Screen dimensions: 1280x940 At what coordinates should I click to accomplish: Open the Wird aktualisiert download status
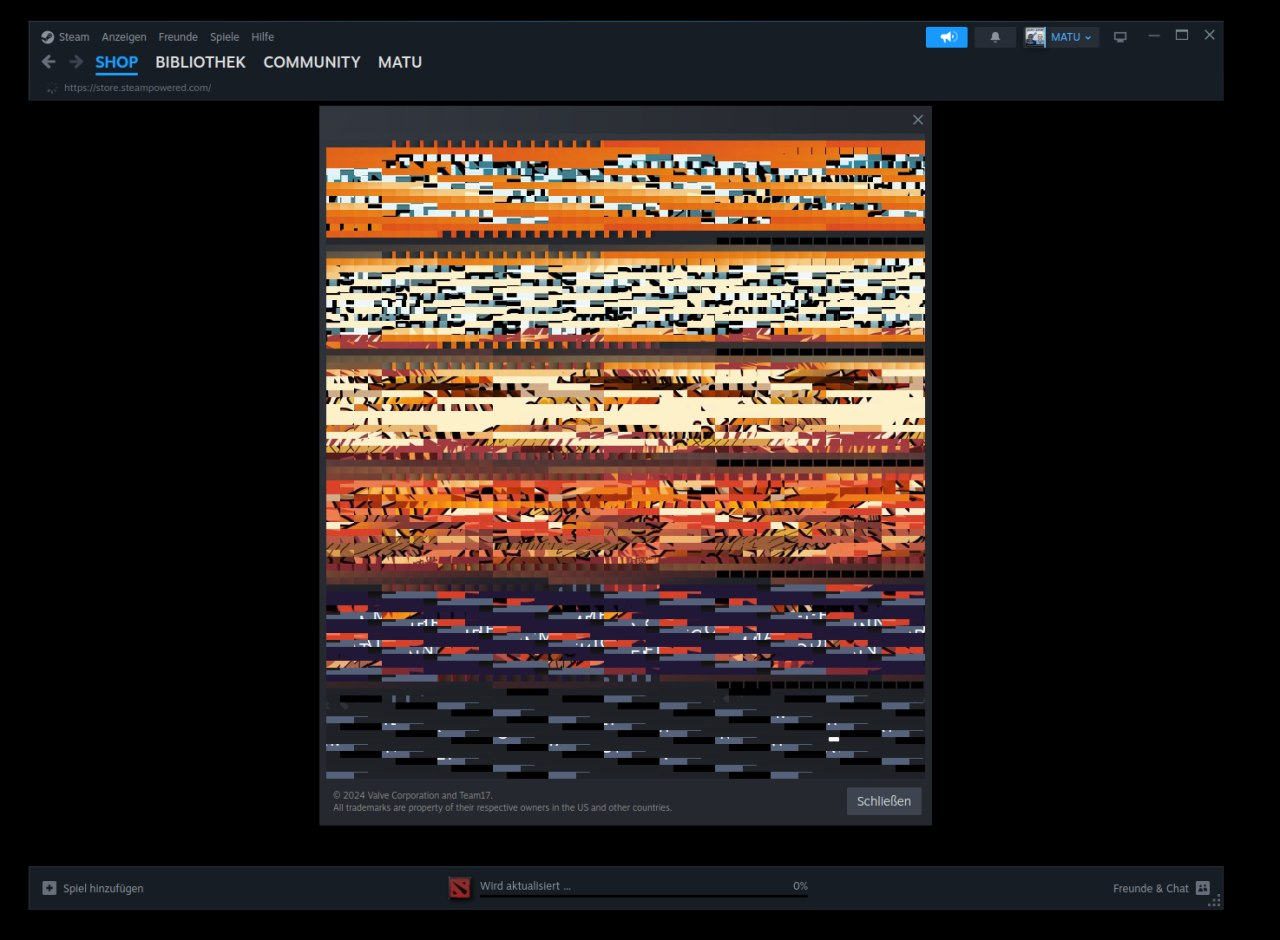(x=525, y=886)
